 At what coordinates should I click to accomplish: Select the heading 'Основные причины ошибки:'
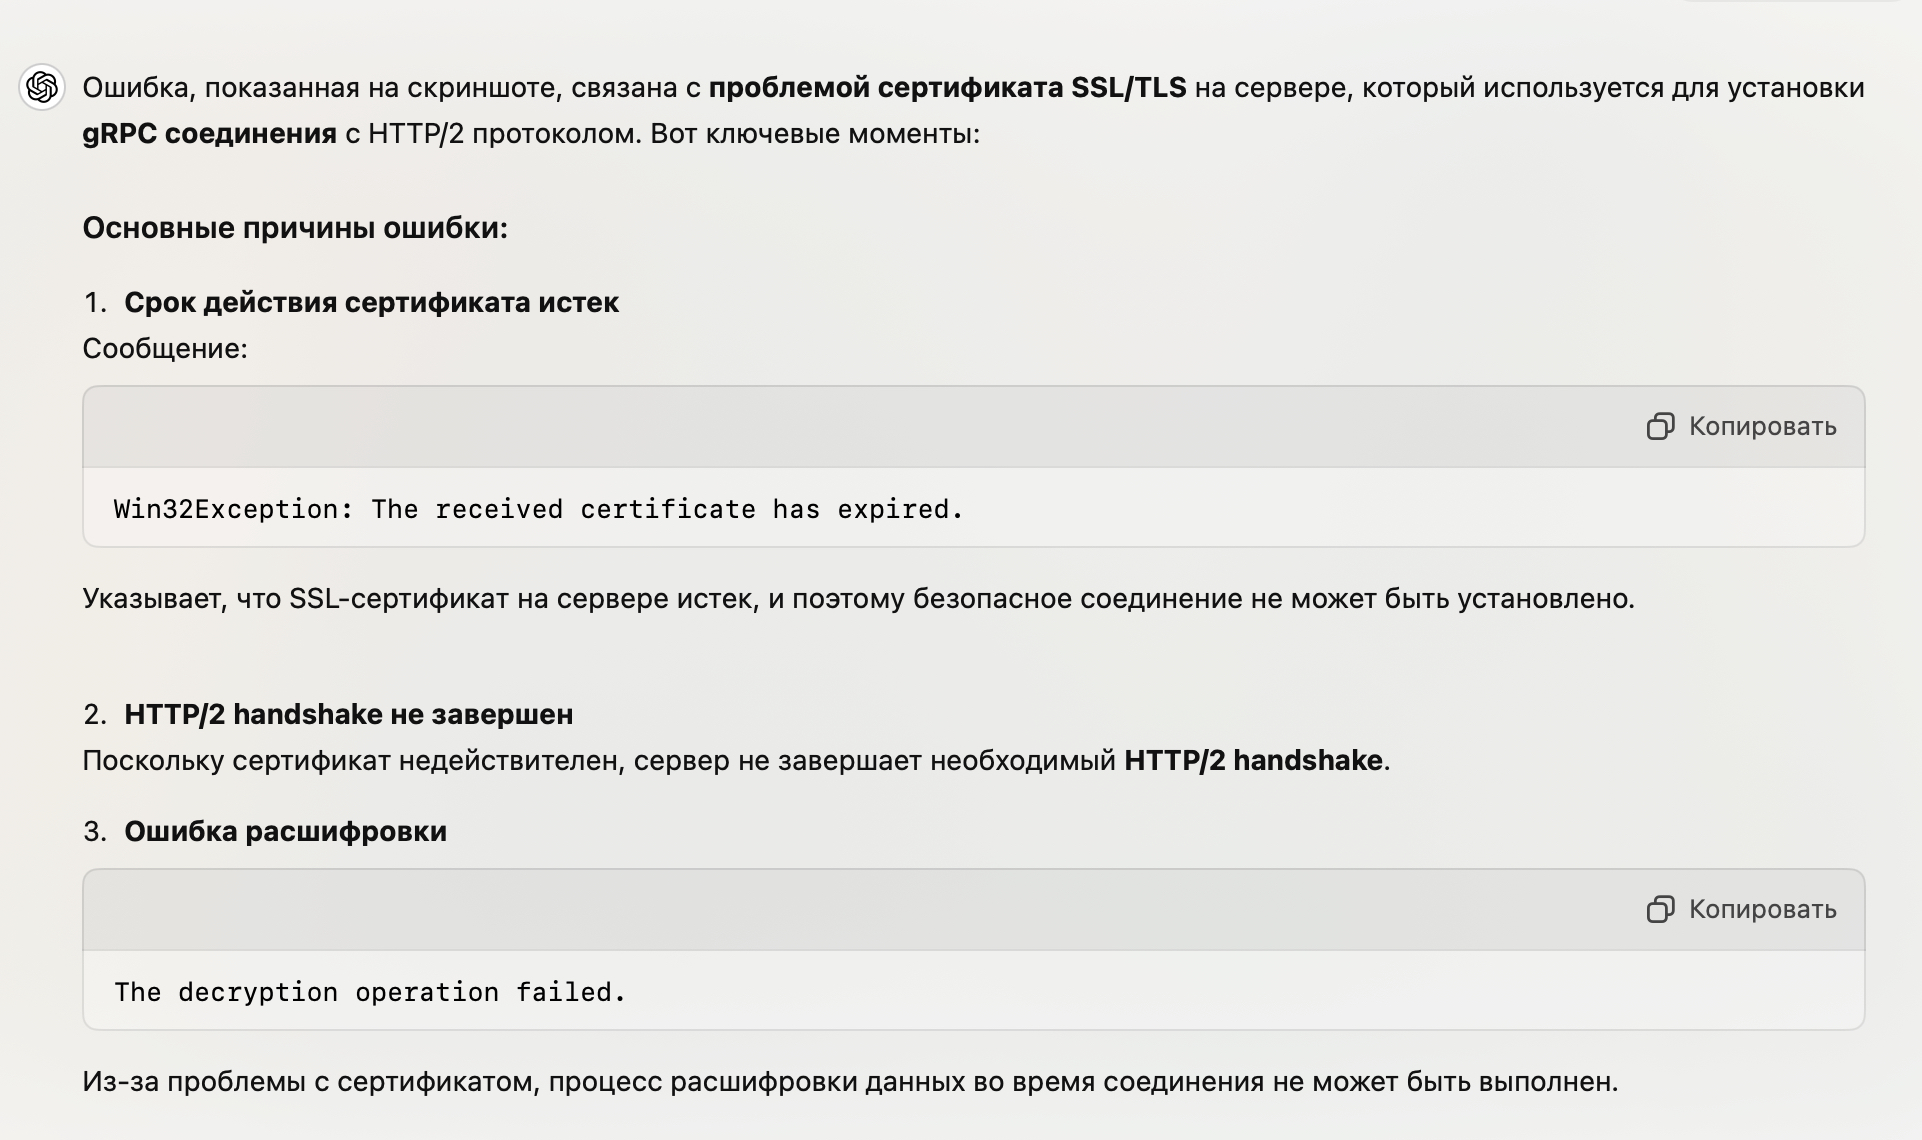pos(295,228)
